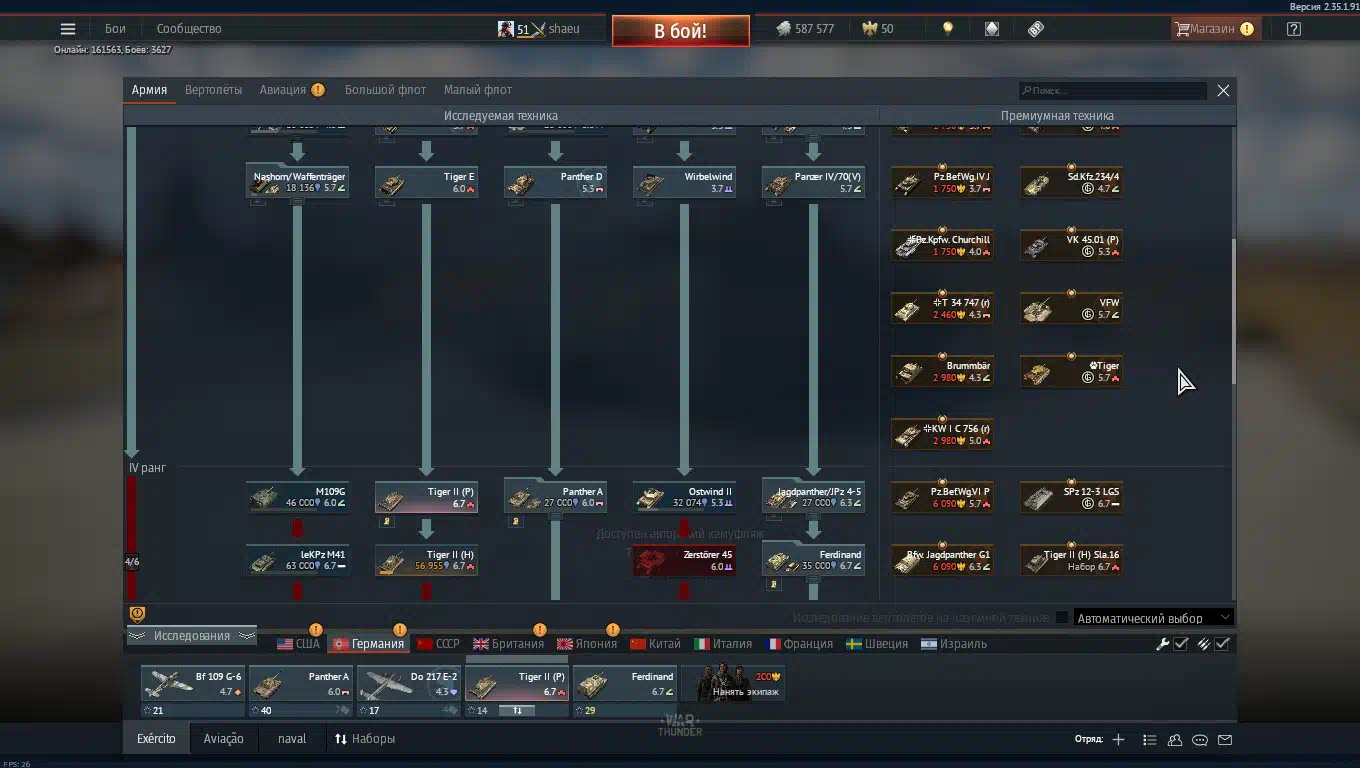Click the VFW premium tank icon
This screenshot has width=1360, height=768.
(x=1038, y=310)
